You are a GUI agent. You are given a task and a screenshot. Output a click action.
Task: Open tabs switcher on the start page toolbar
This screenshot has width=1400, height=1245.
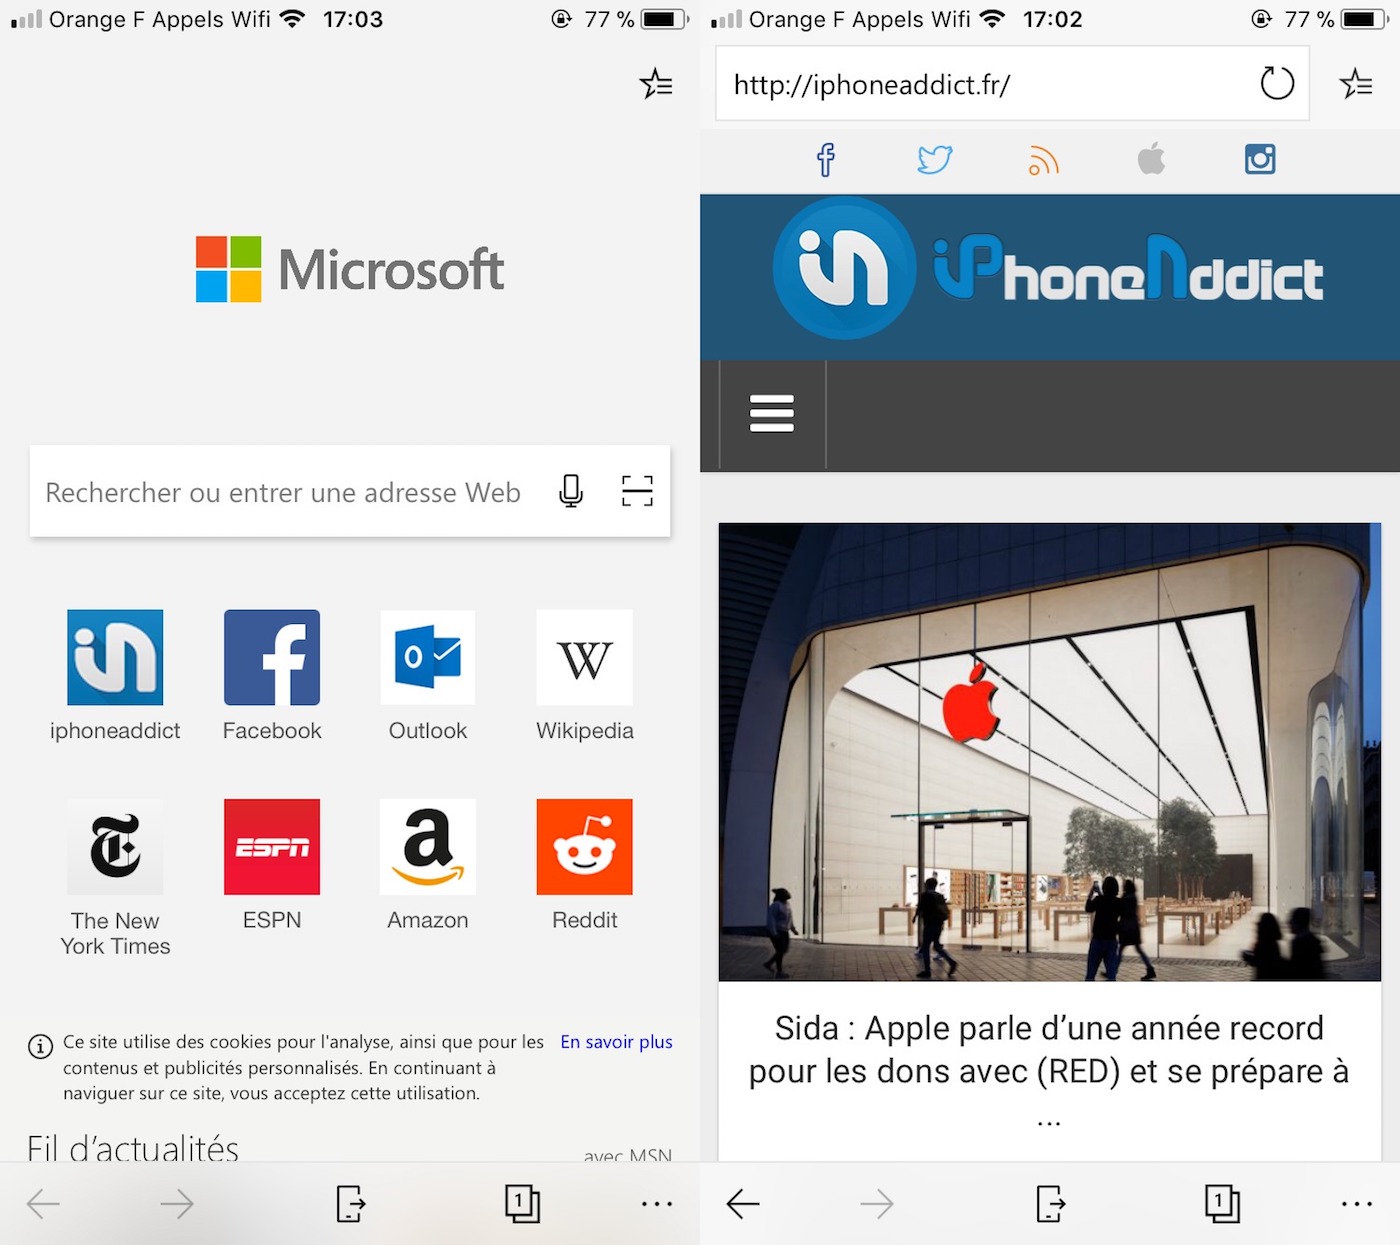point(522,1204)
